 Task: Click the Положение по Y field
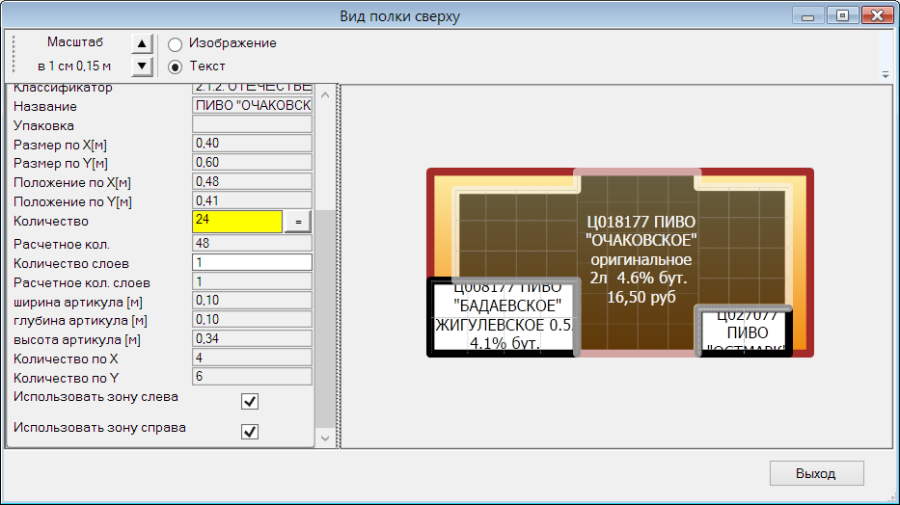[x=252, y=200]
